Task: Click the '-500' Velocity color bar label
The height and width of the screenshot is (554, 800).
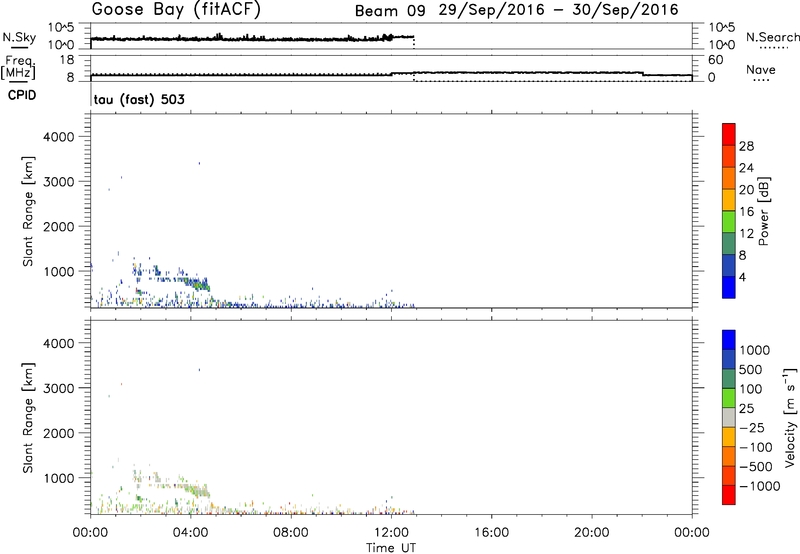Action: pos(756,466)
